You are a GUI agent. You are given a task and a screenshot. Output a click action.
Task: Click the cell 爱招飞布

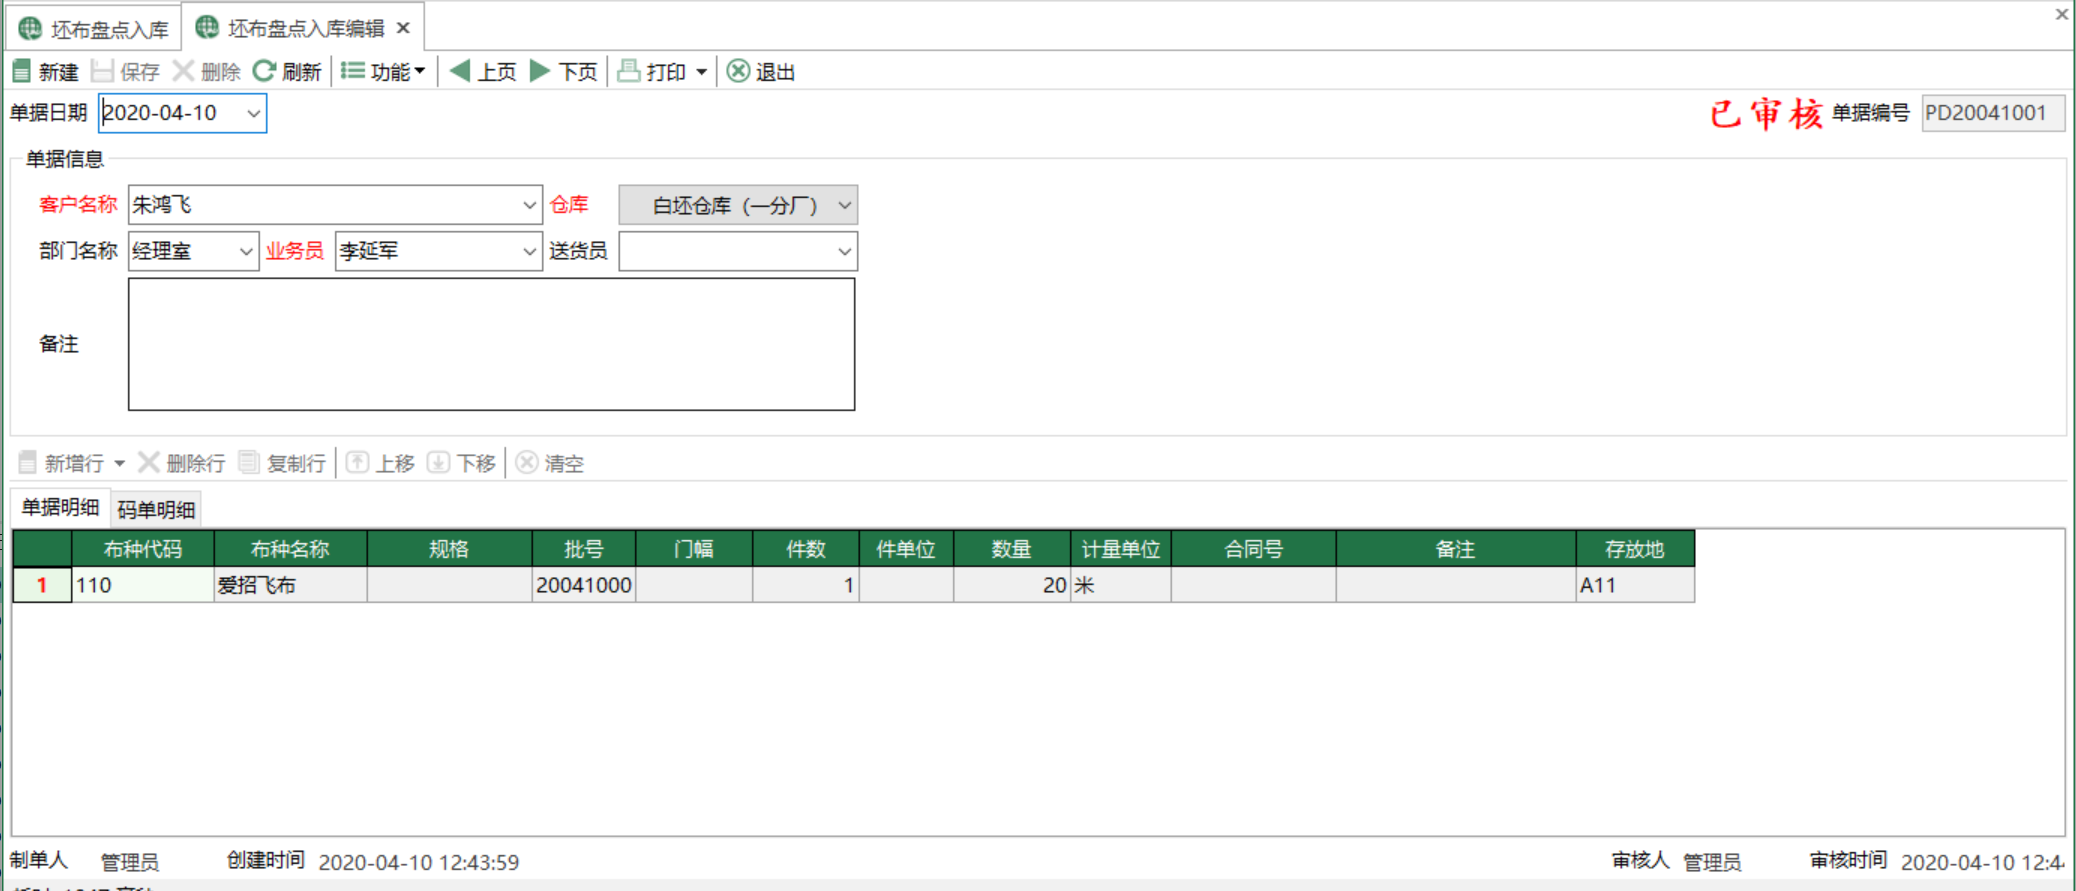coord(290,585)
